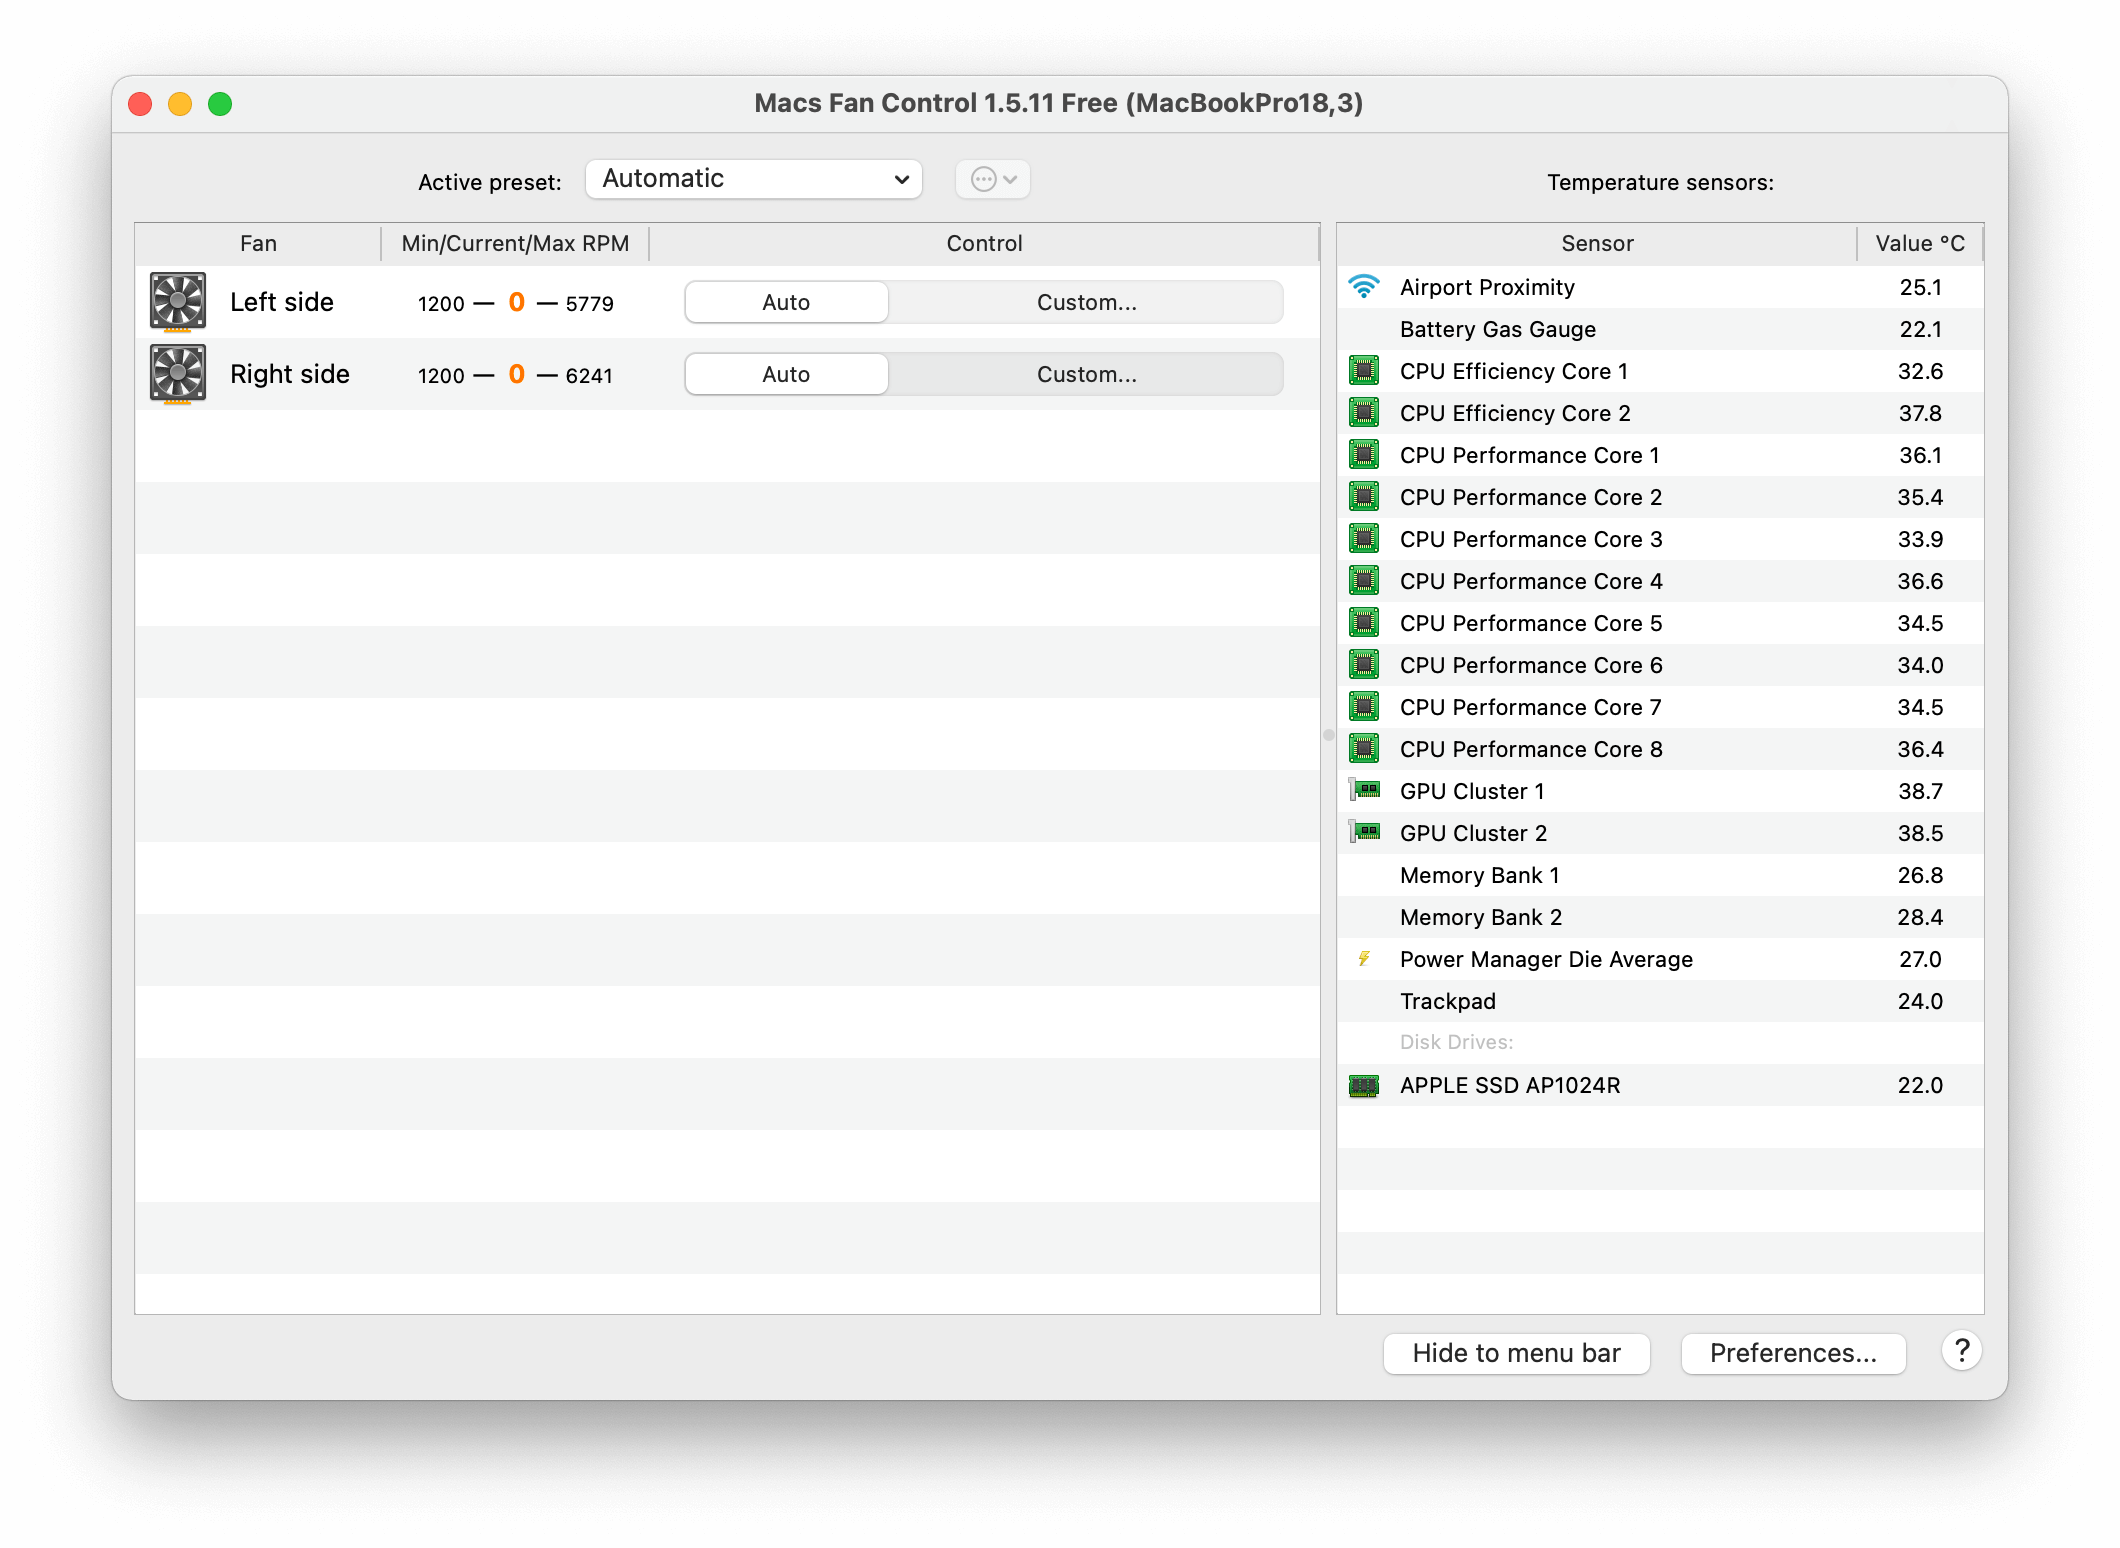Click Power Manager Die Average lightning icon

coord(1364,959)
